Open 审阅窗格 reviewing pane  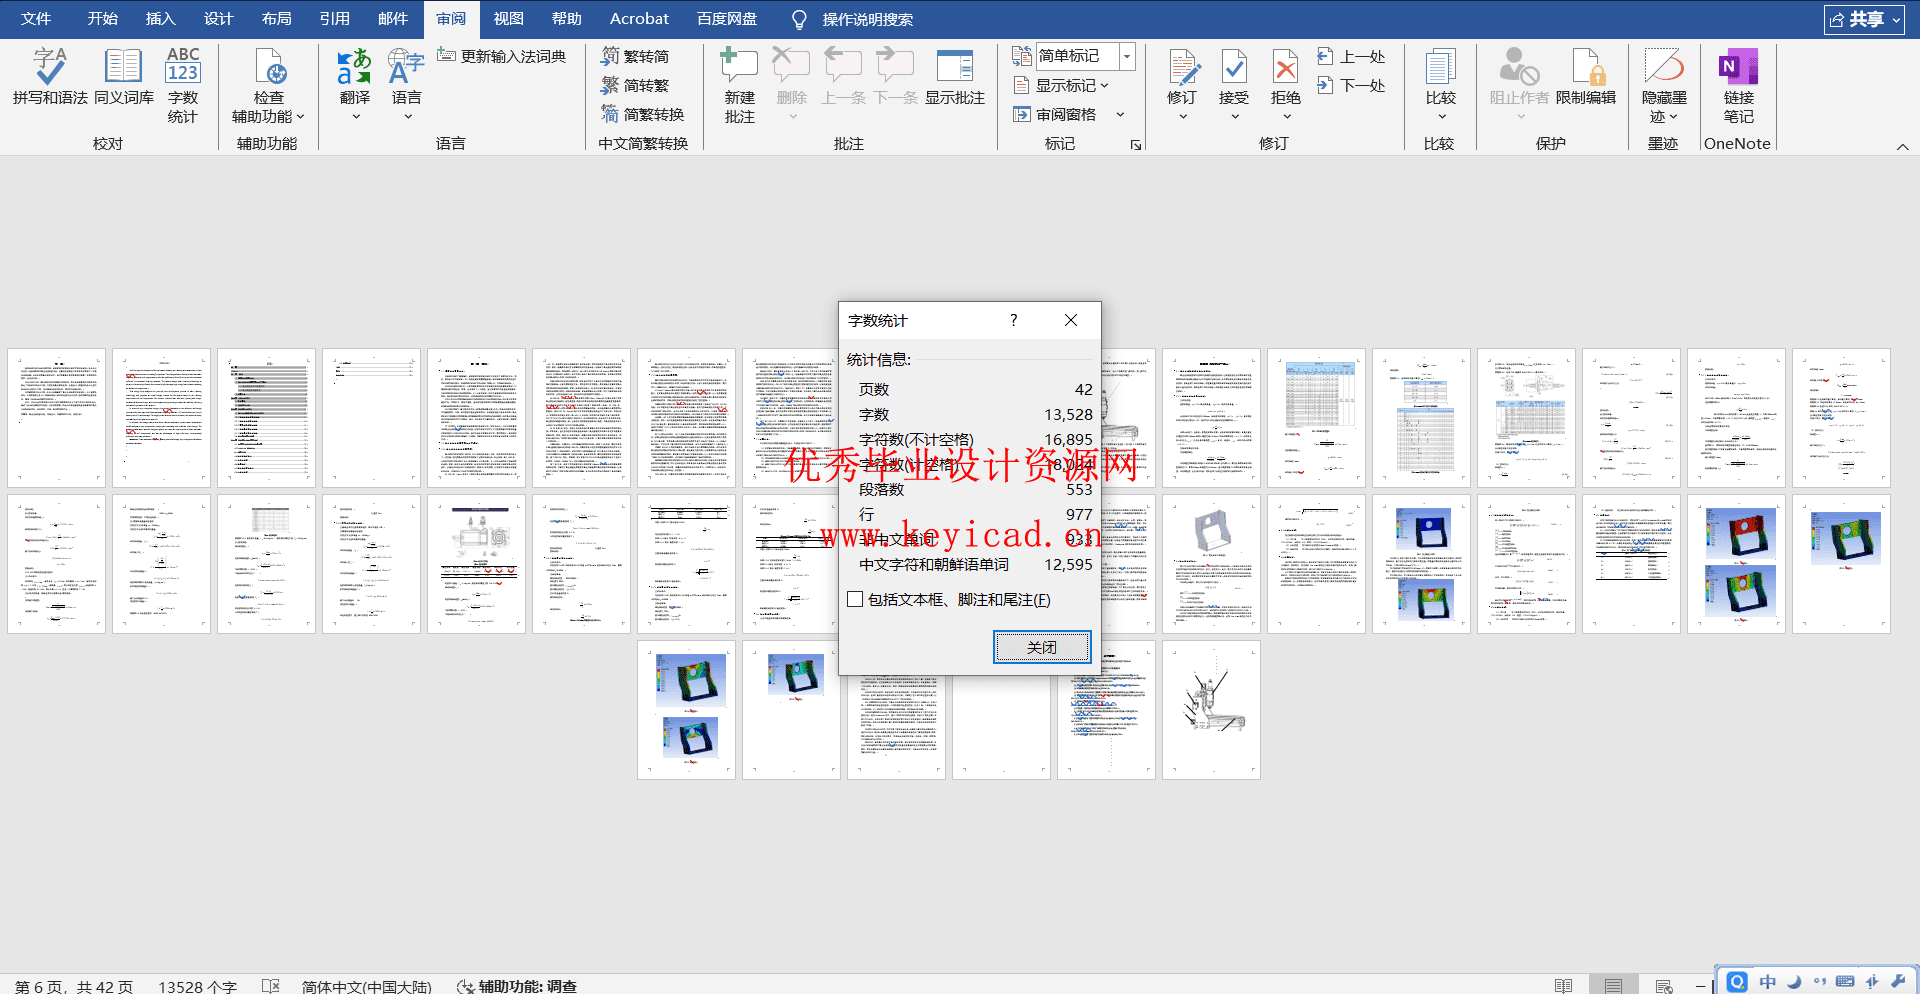1055,114
